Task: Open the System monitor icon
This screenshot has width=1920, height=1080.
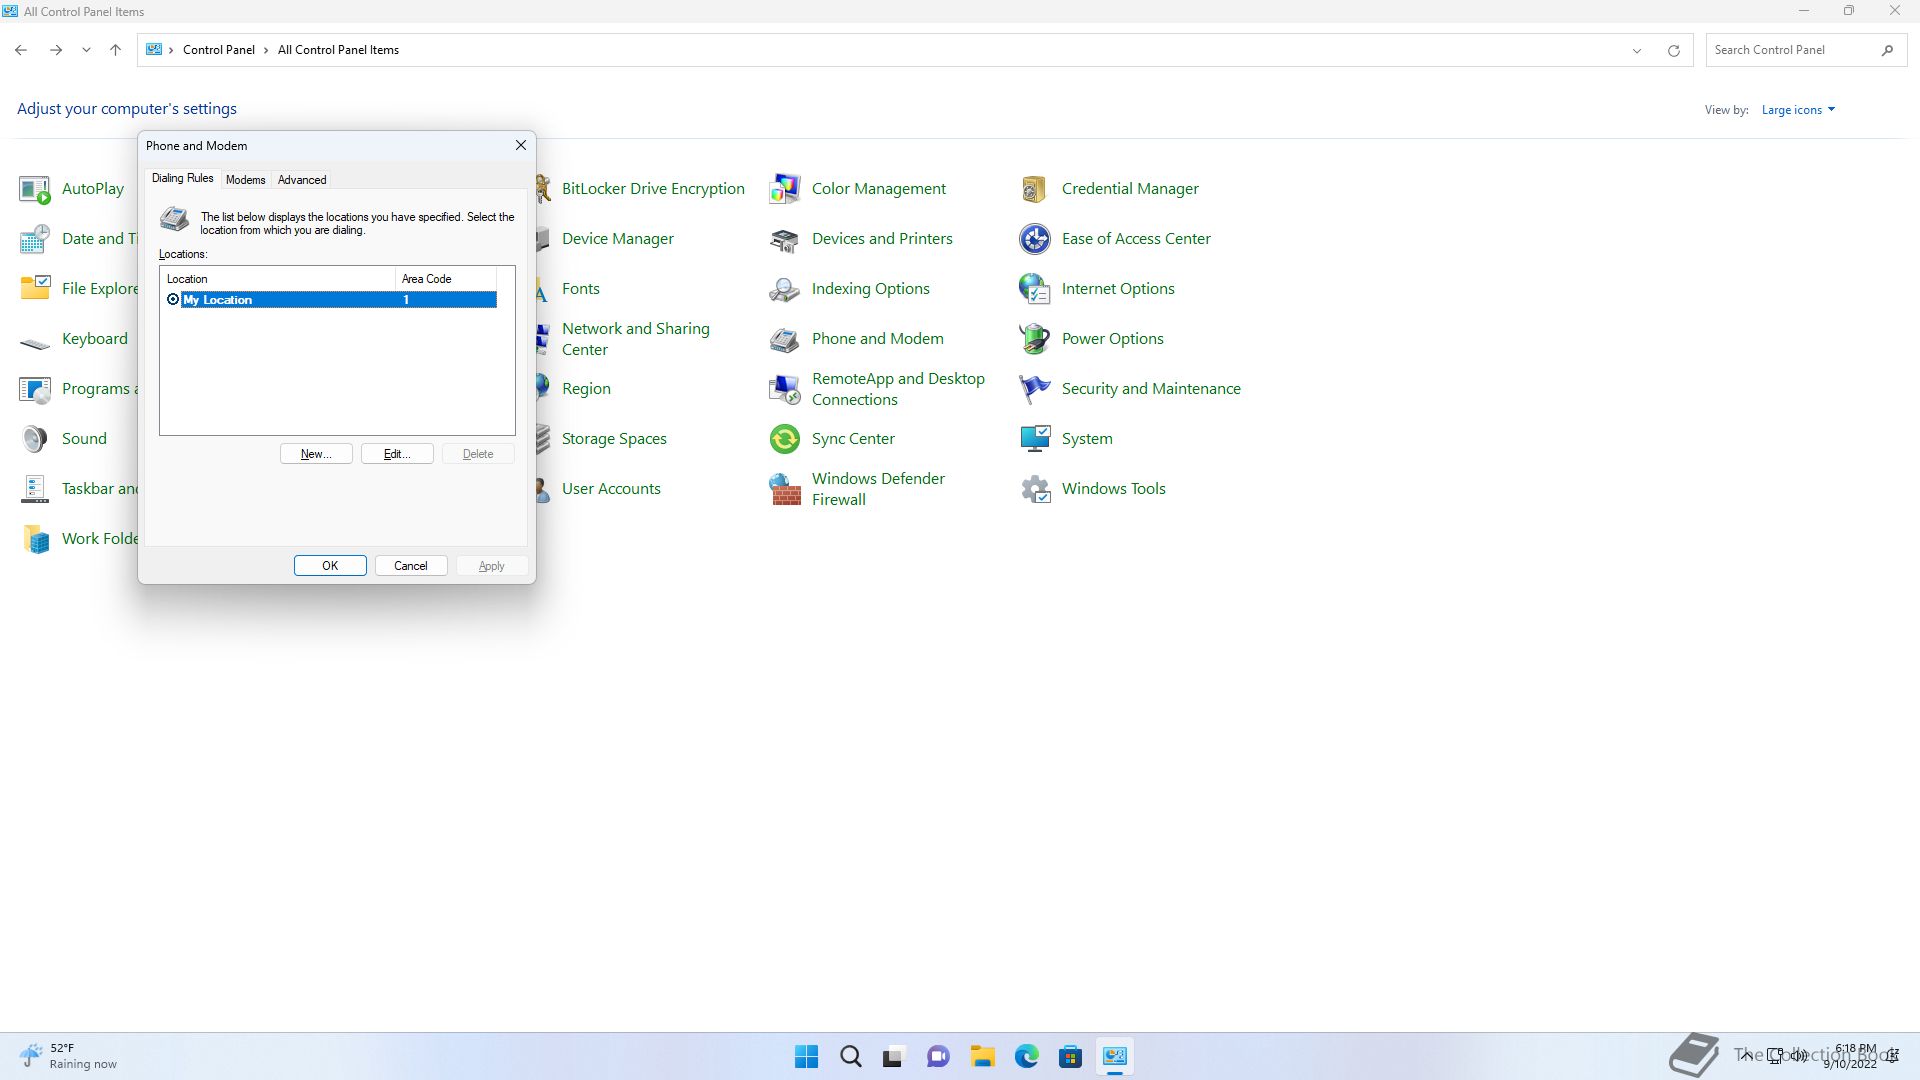Action: click(1035, 439)
